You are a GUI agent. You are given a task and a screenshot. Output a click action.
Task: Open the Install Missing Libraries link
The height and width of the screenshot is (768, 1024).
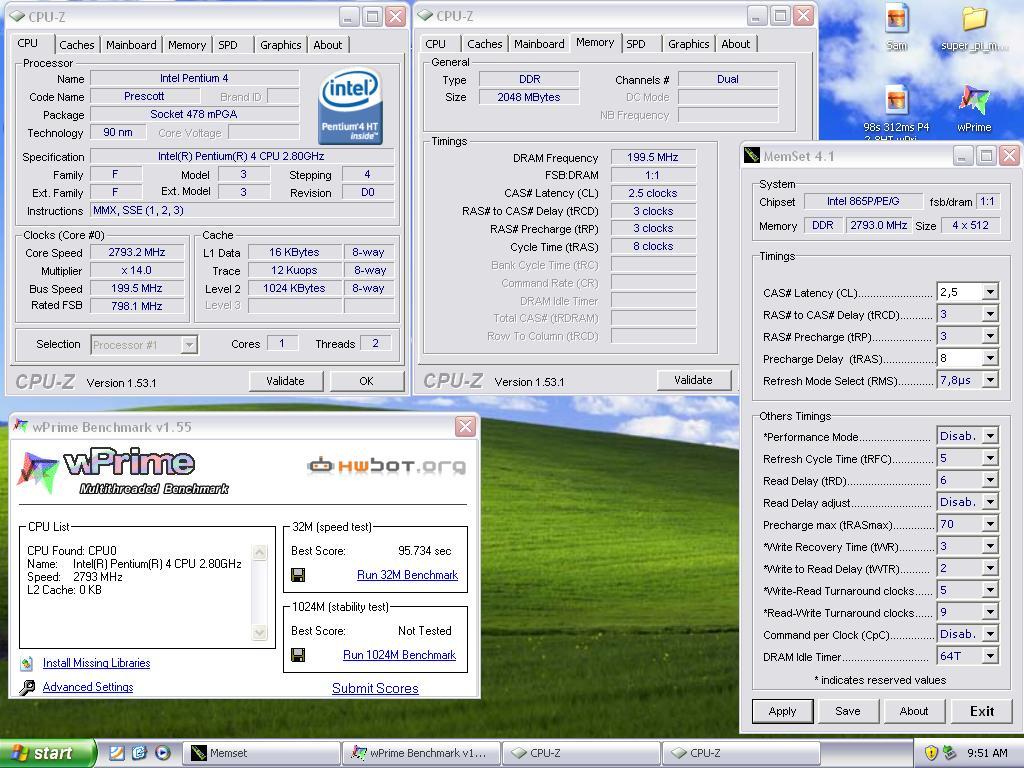97,663
